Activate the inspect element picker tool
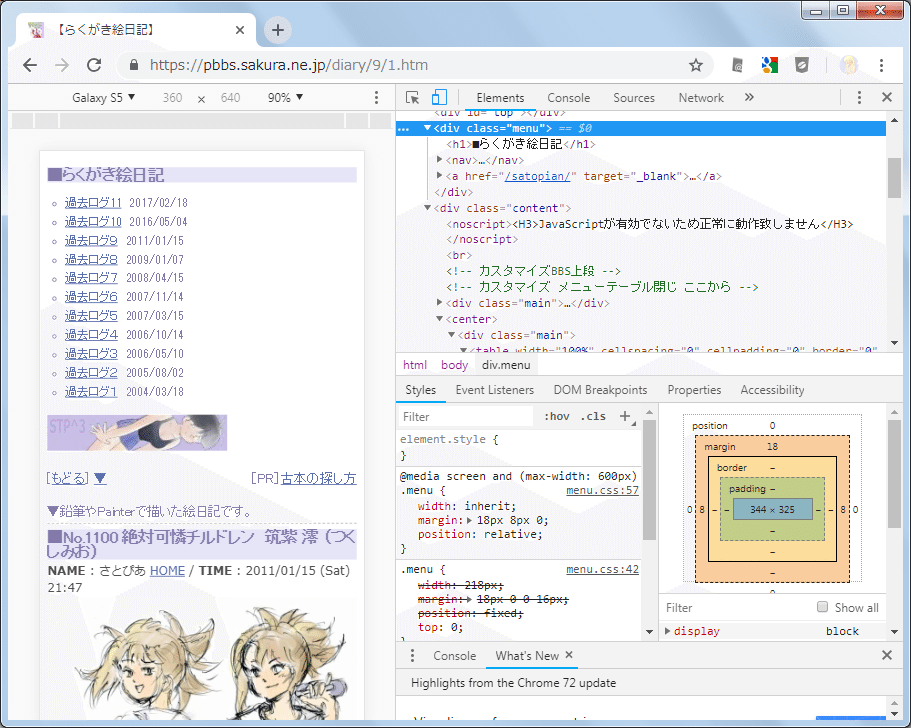Viewport: 911px width, 728px height. (413, 98)
